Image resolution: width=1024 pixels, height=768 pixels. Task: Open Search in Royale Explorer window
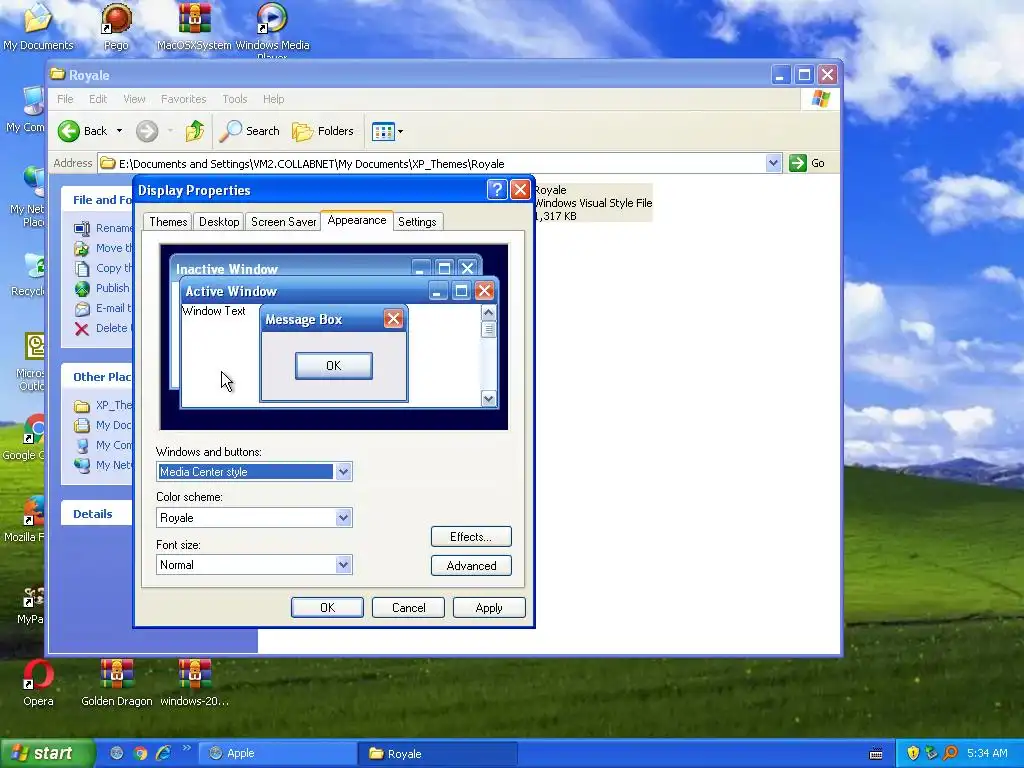[249, 131]
